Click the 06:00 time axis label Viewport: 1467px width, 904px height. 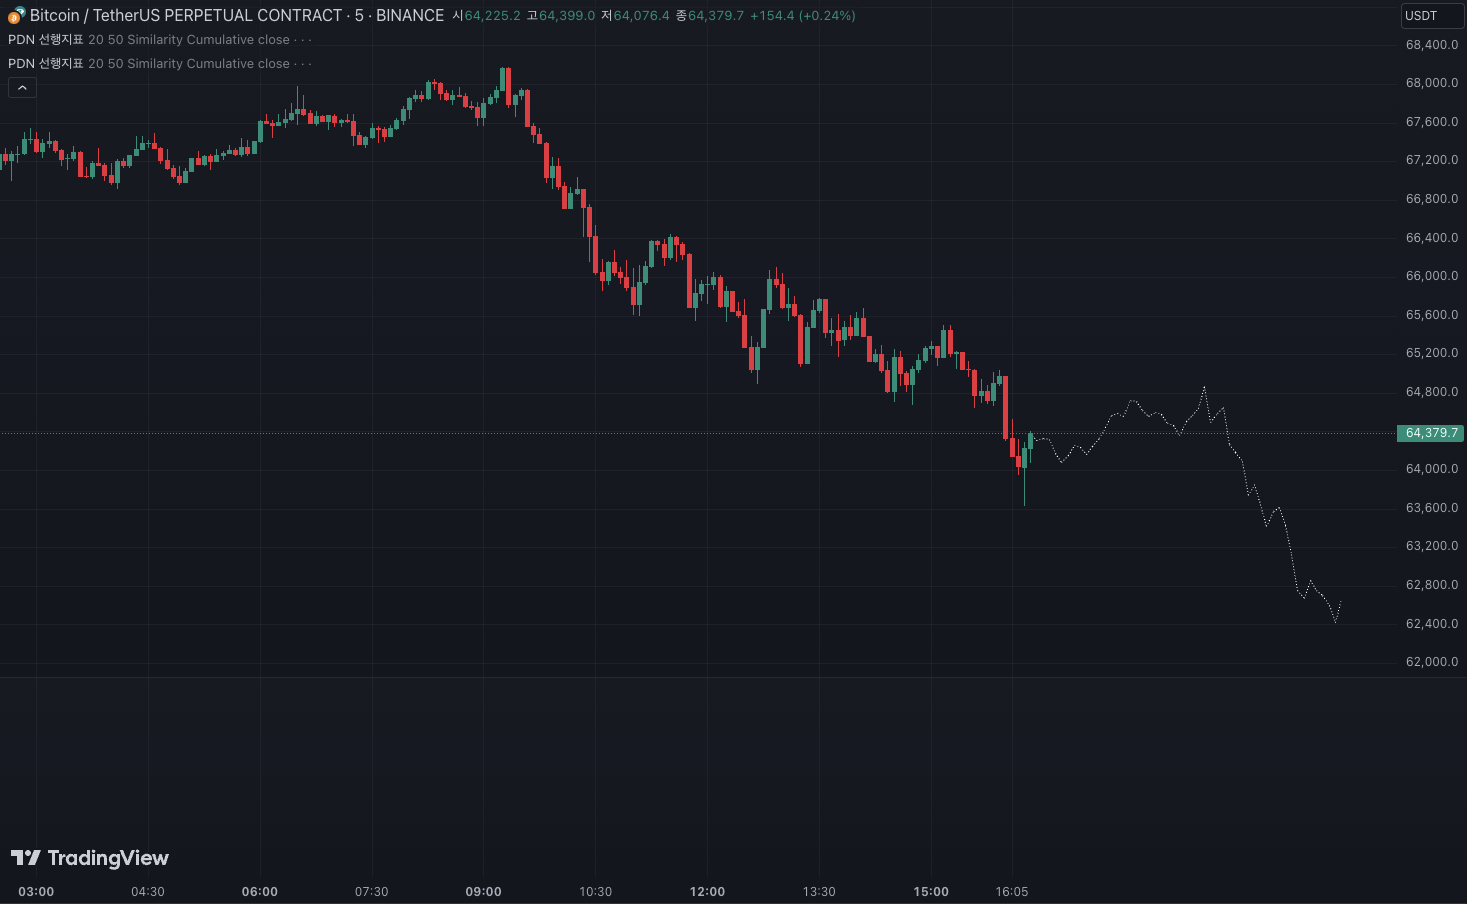point(260,892)
